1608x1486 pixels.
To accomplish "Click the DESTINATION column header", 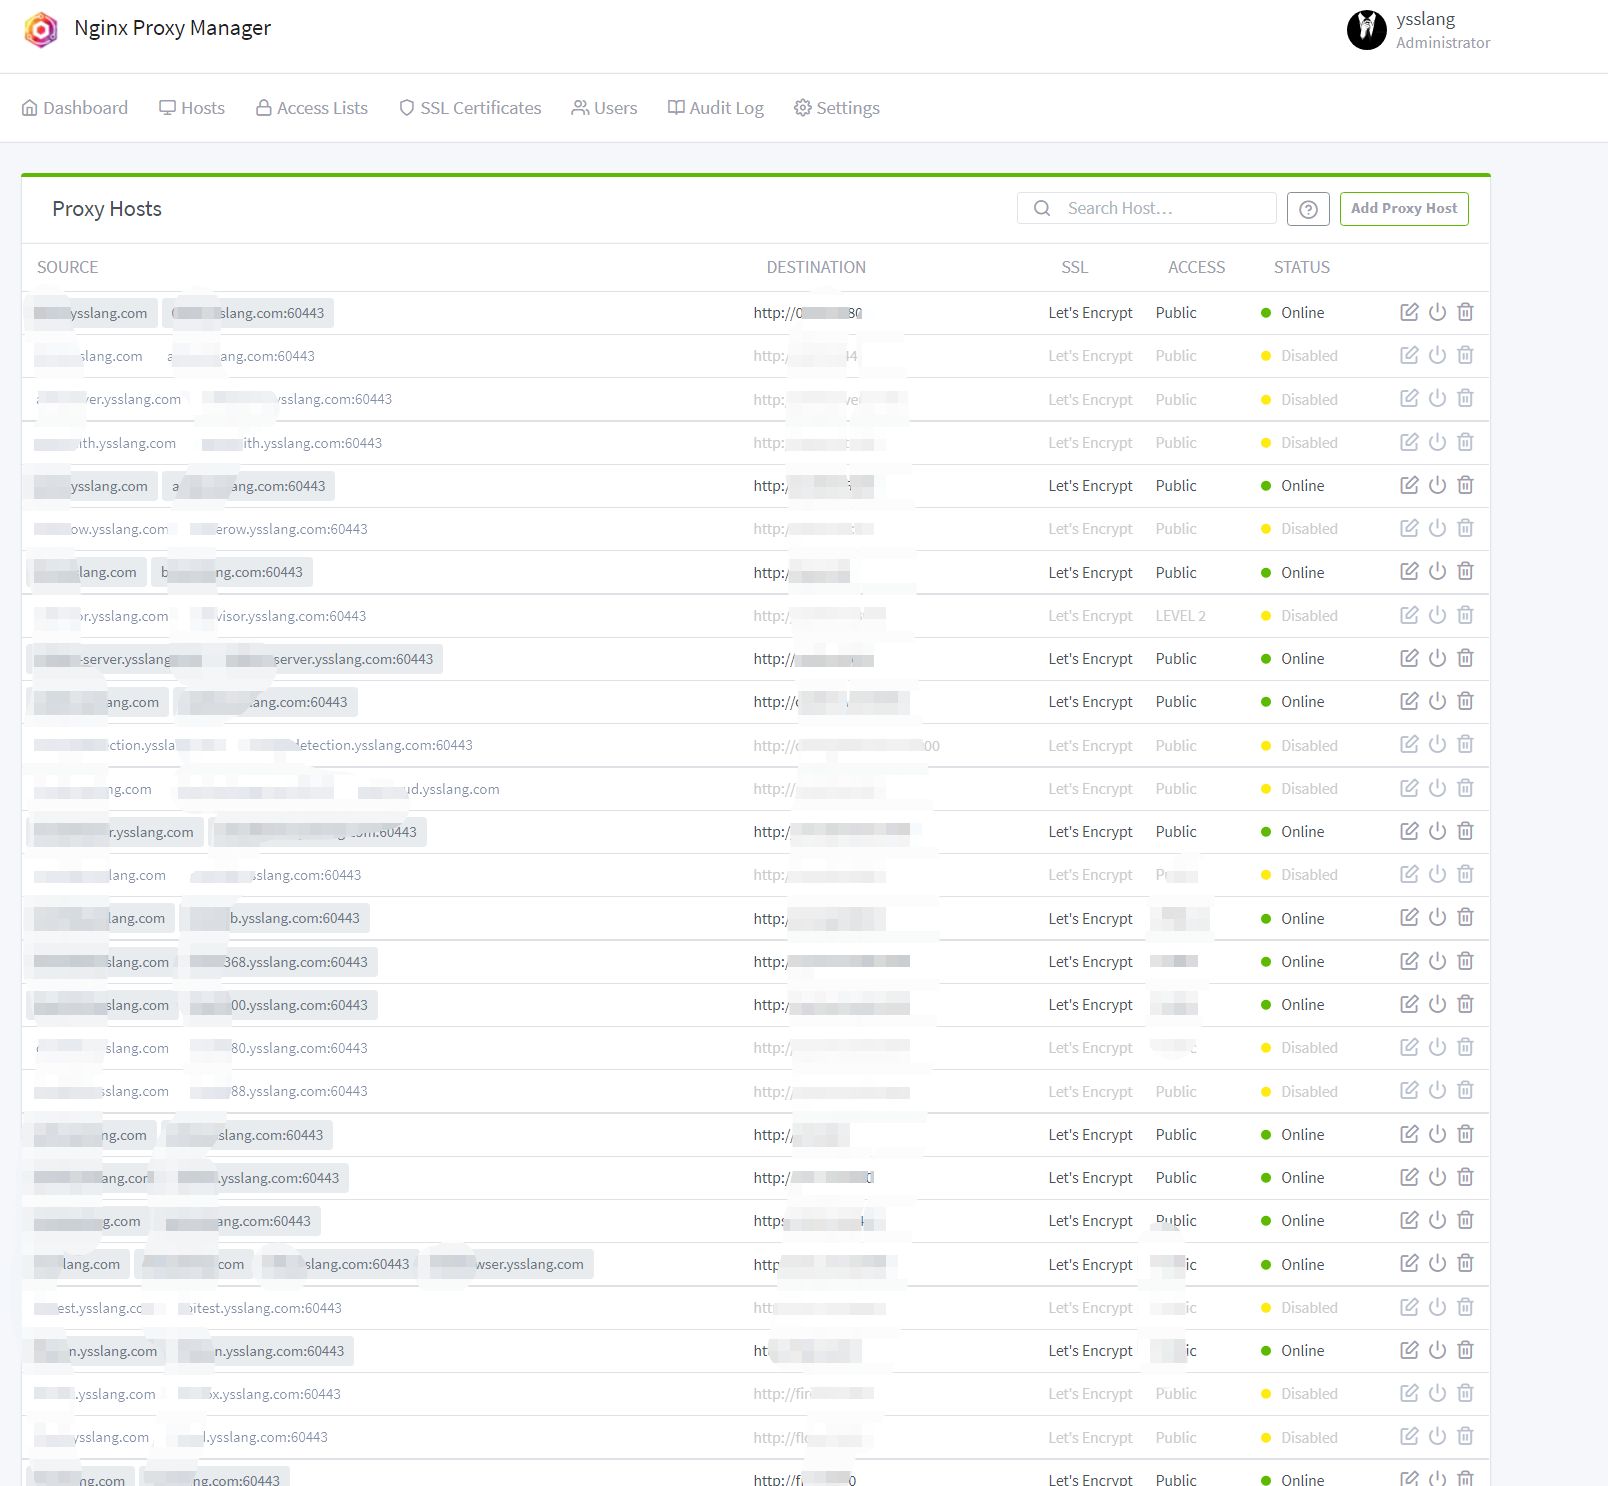I will (816, 267).
